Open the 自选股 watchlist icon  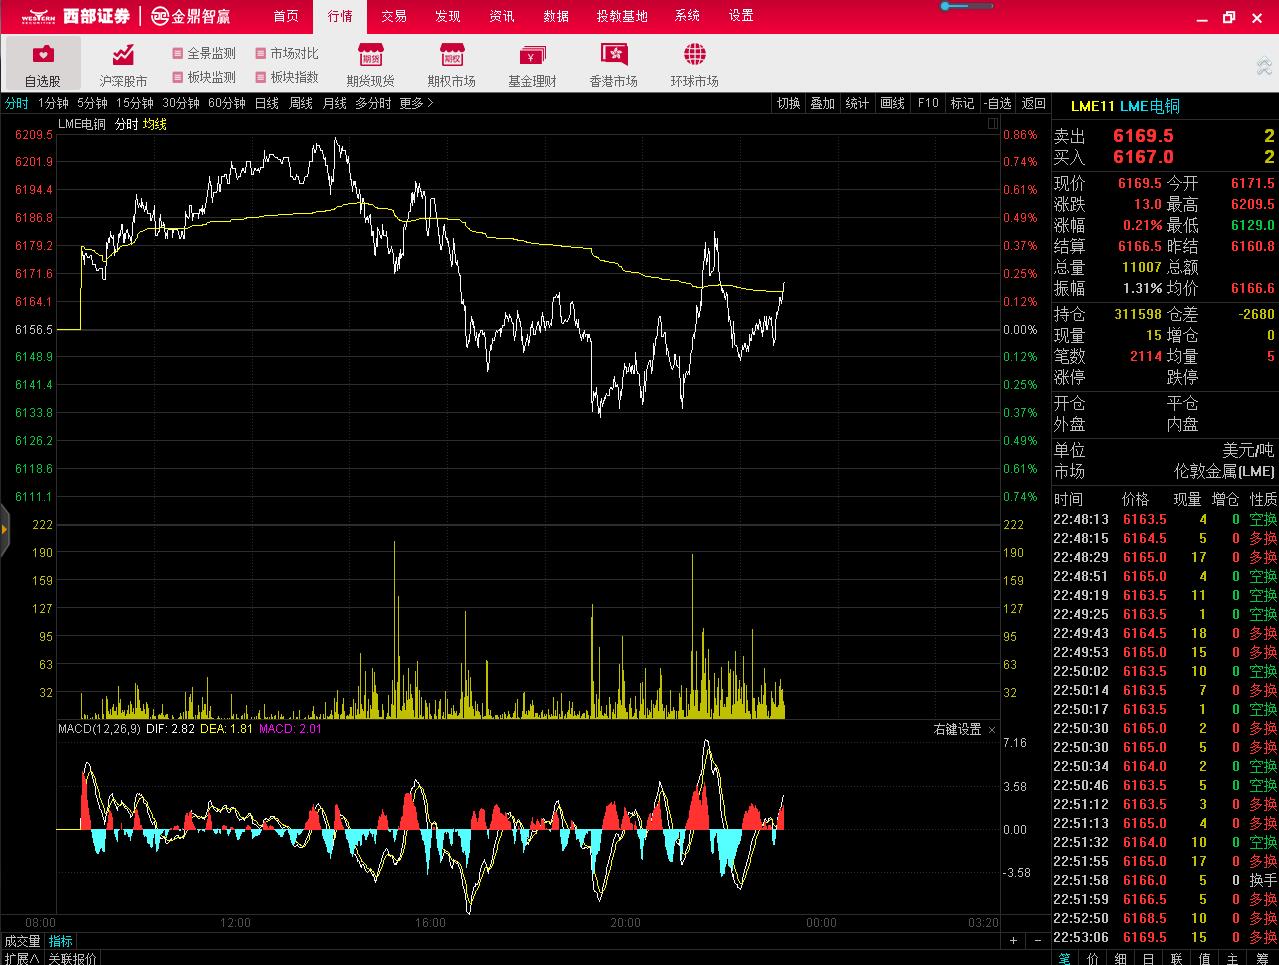click(x=43, y=55)
